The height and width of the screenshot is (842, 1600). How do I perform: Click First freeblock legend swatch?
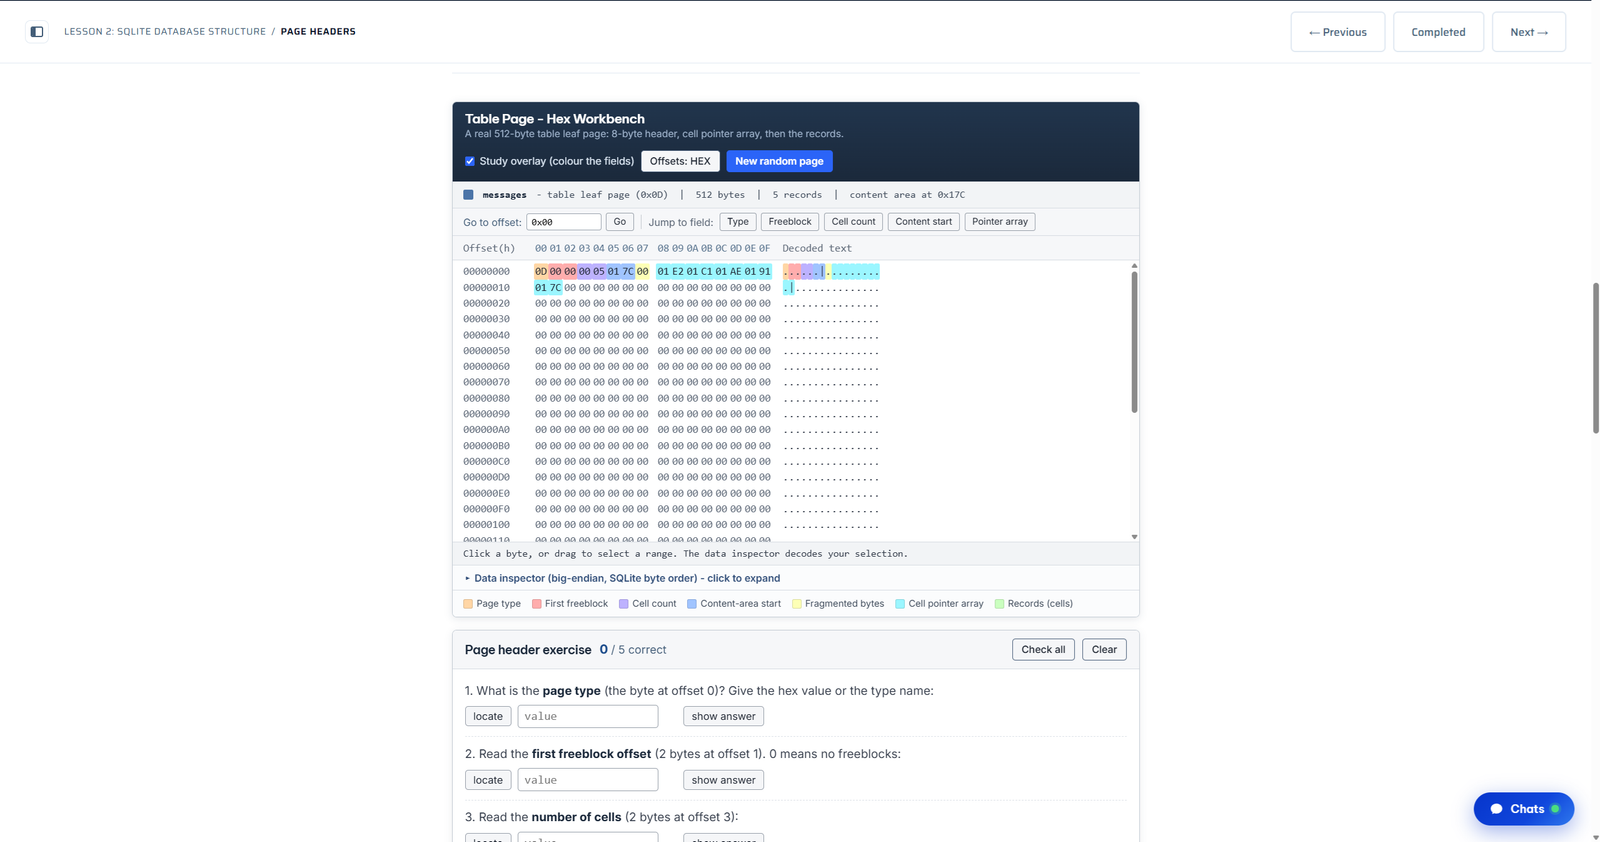pyautogui.click(x=537, y=604)
